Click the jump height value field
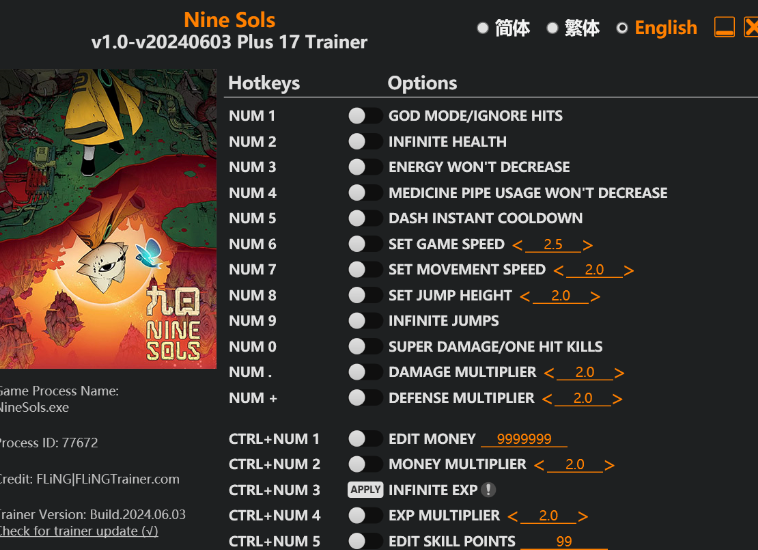 click(561, 295)
